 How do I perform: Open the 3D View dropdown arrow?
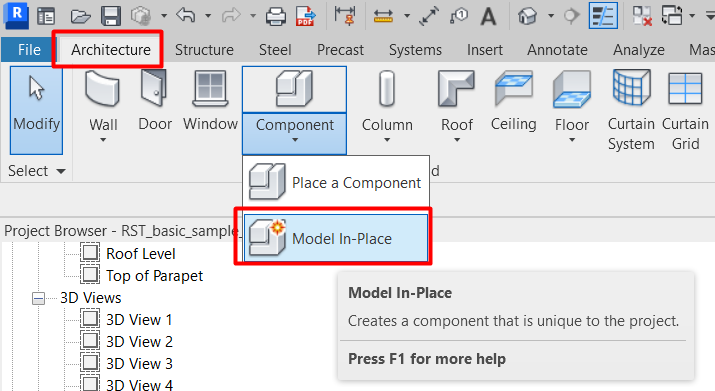551,16
